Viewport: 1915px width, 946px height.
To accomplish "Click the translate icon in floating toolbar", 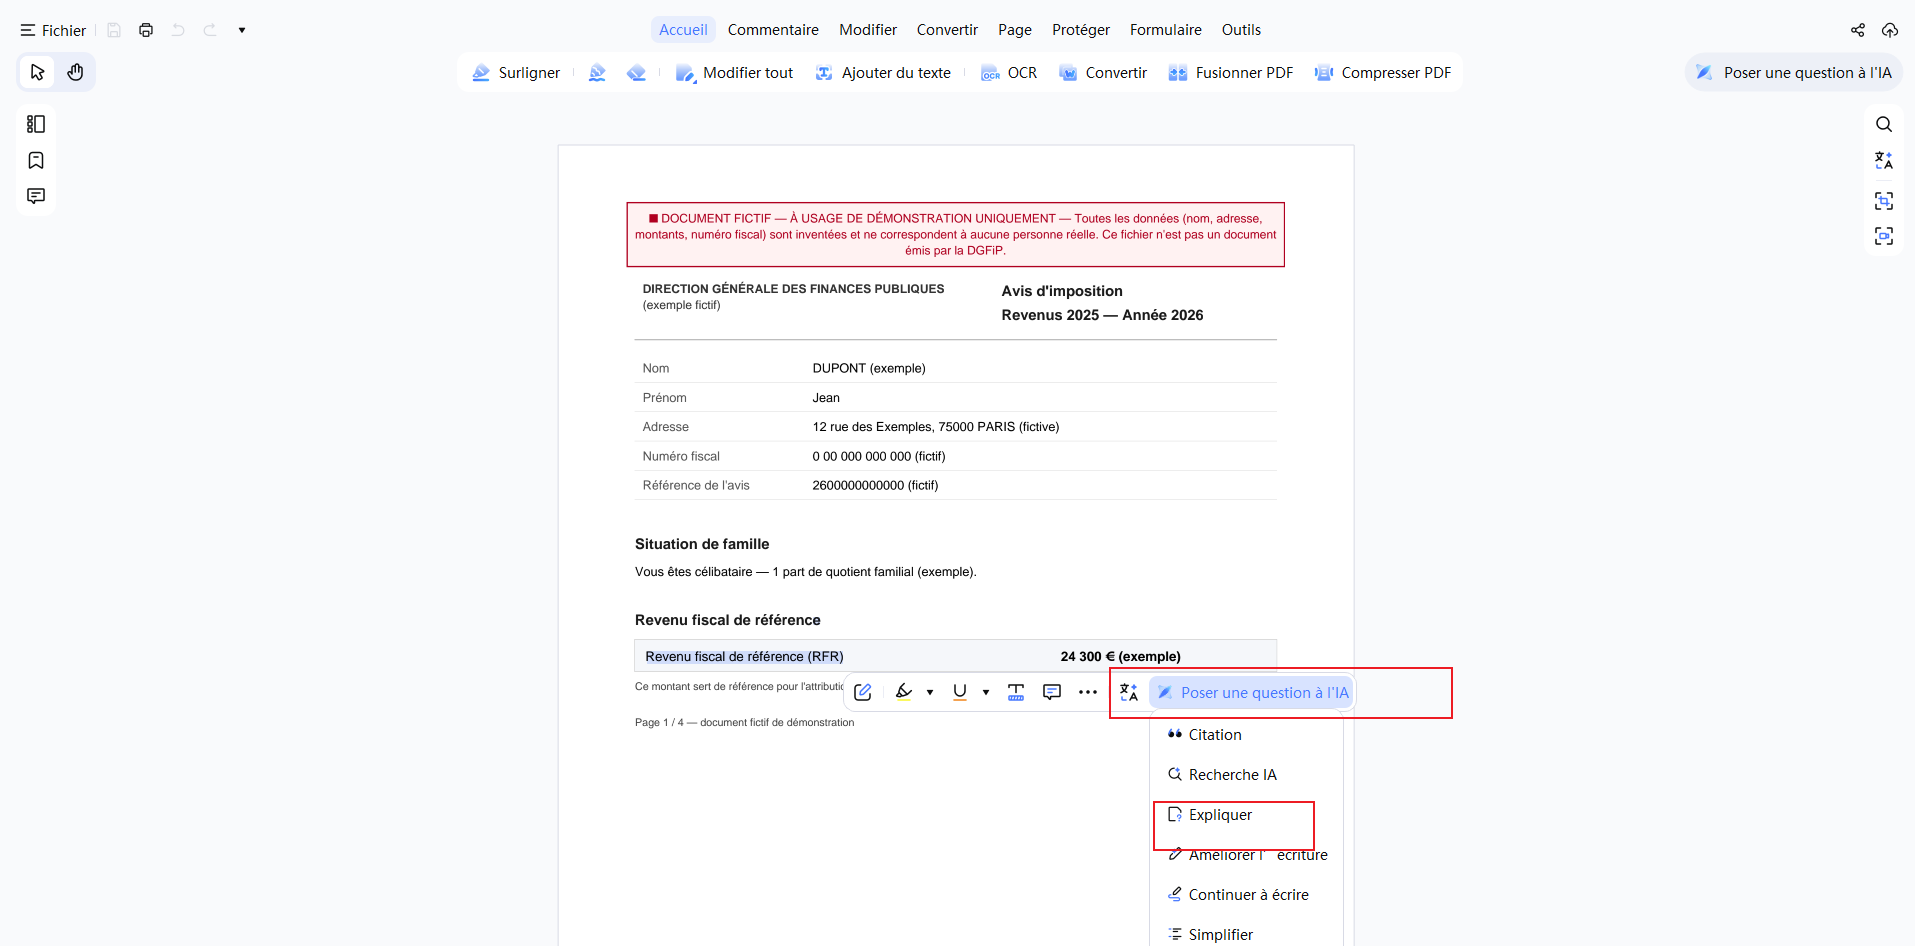I will pos(1129,692).
